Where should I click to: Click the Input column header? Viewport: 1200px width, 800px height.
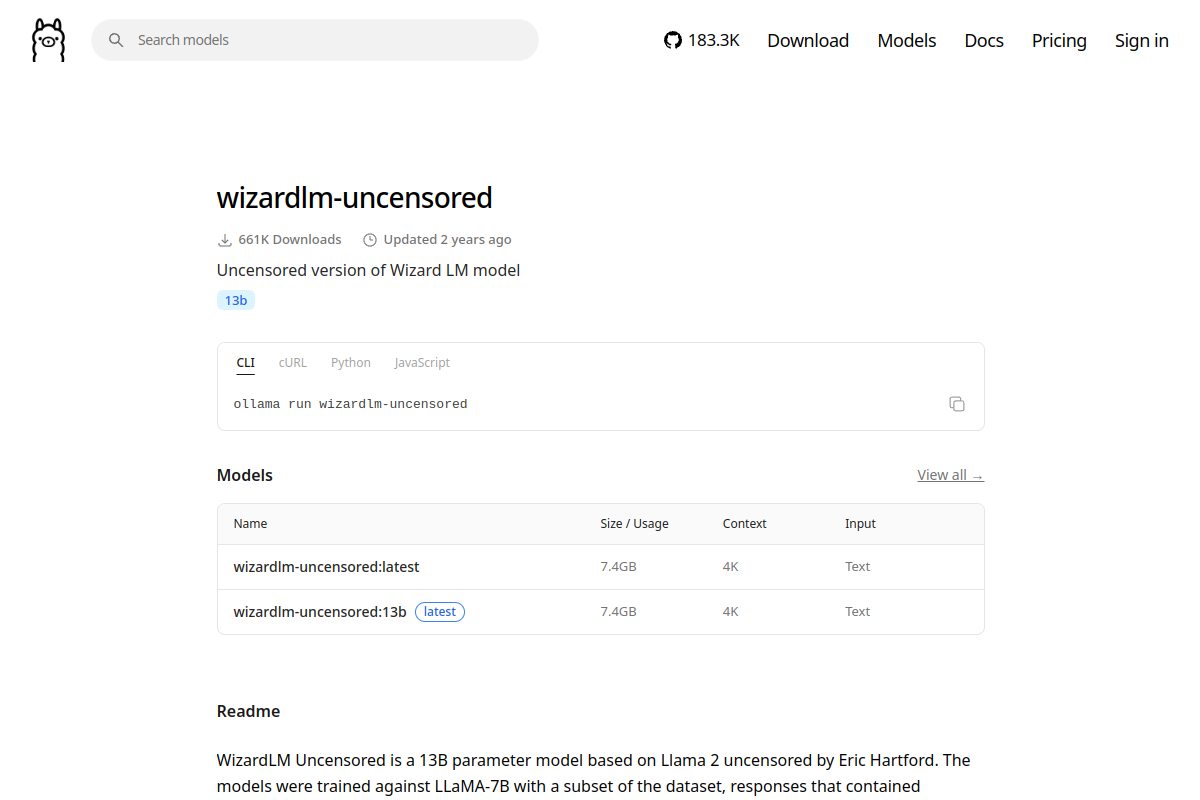(x=860, y=524)
